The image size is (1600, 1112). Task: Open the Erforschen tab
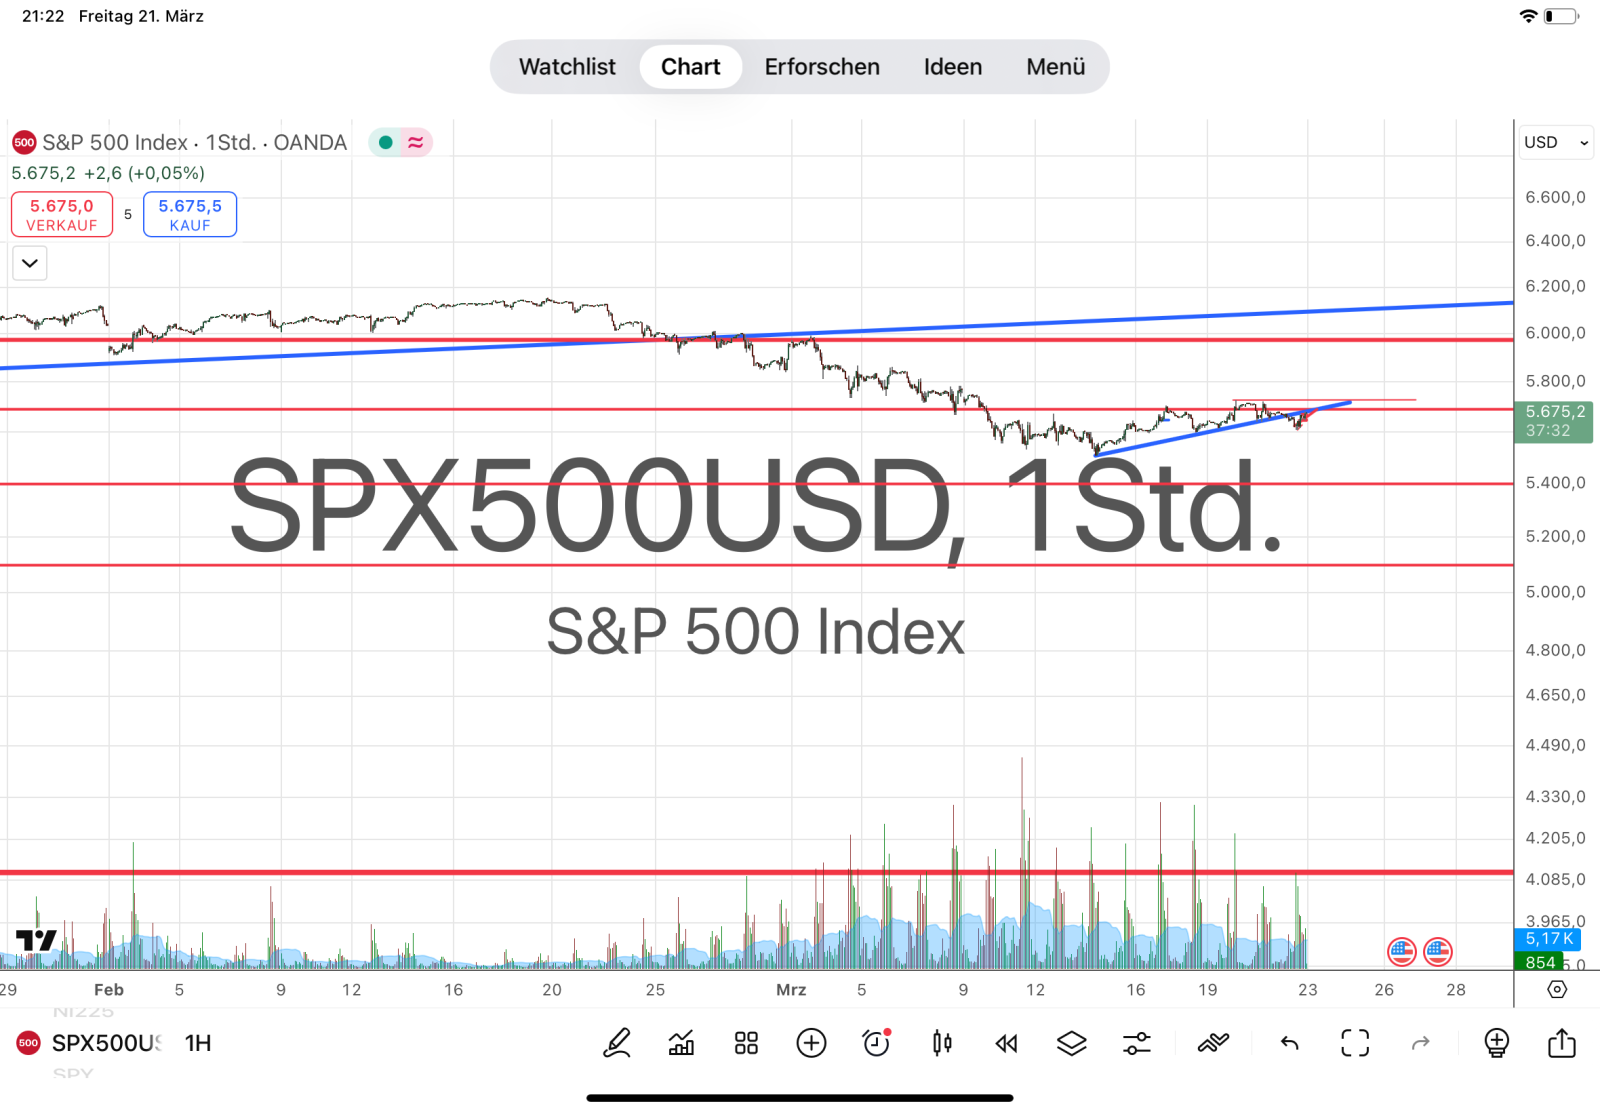(822, 67)
